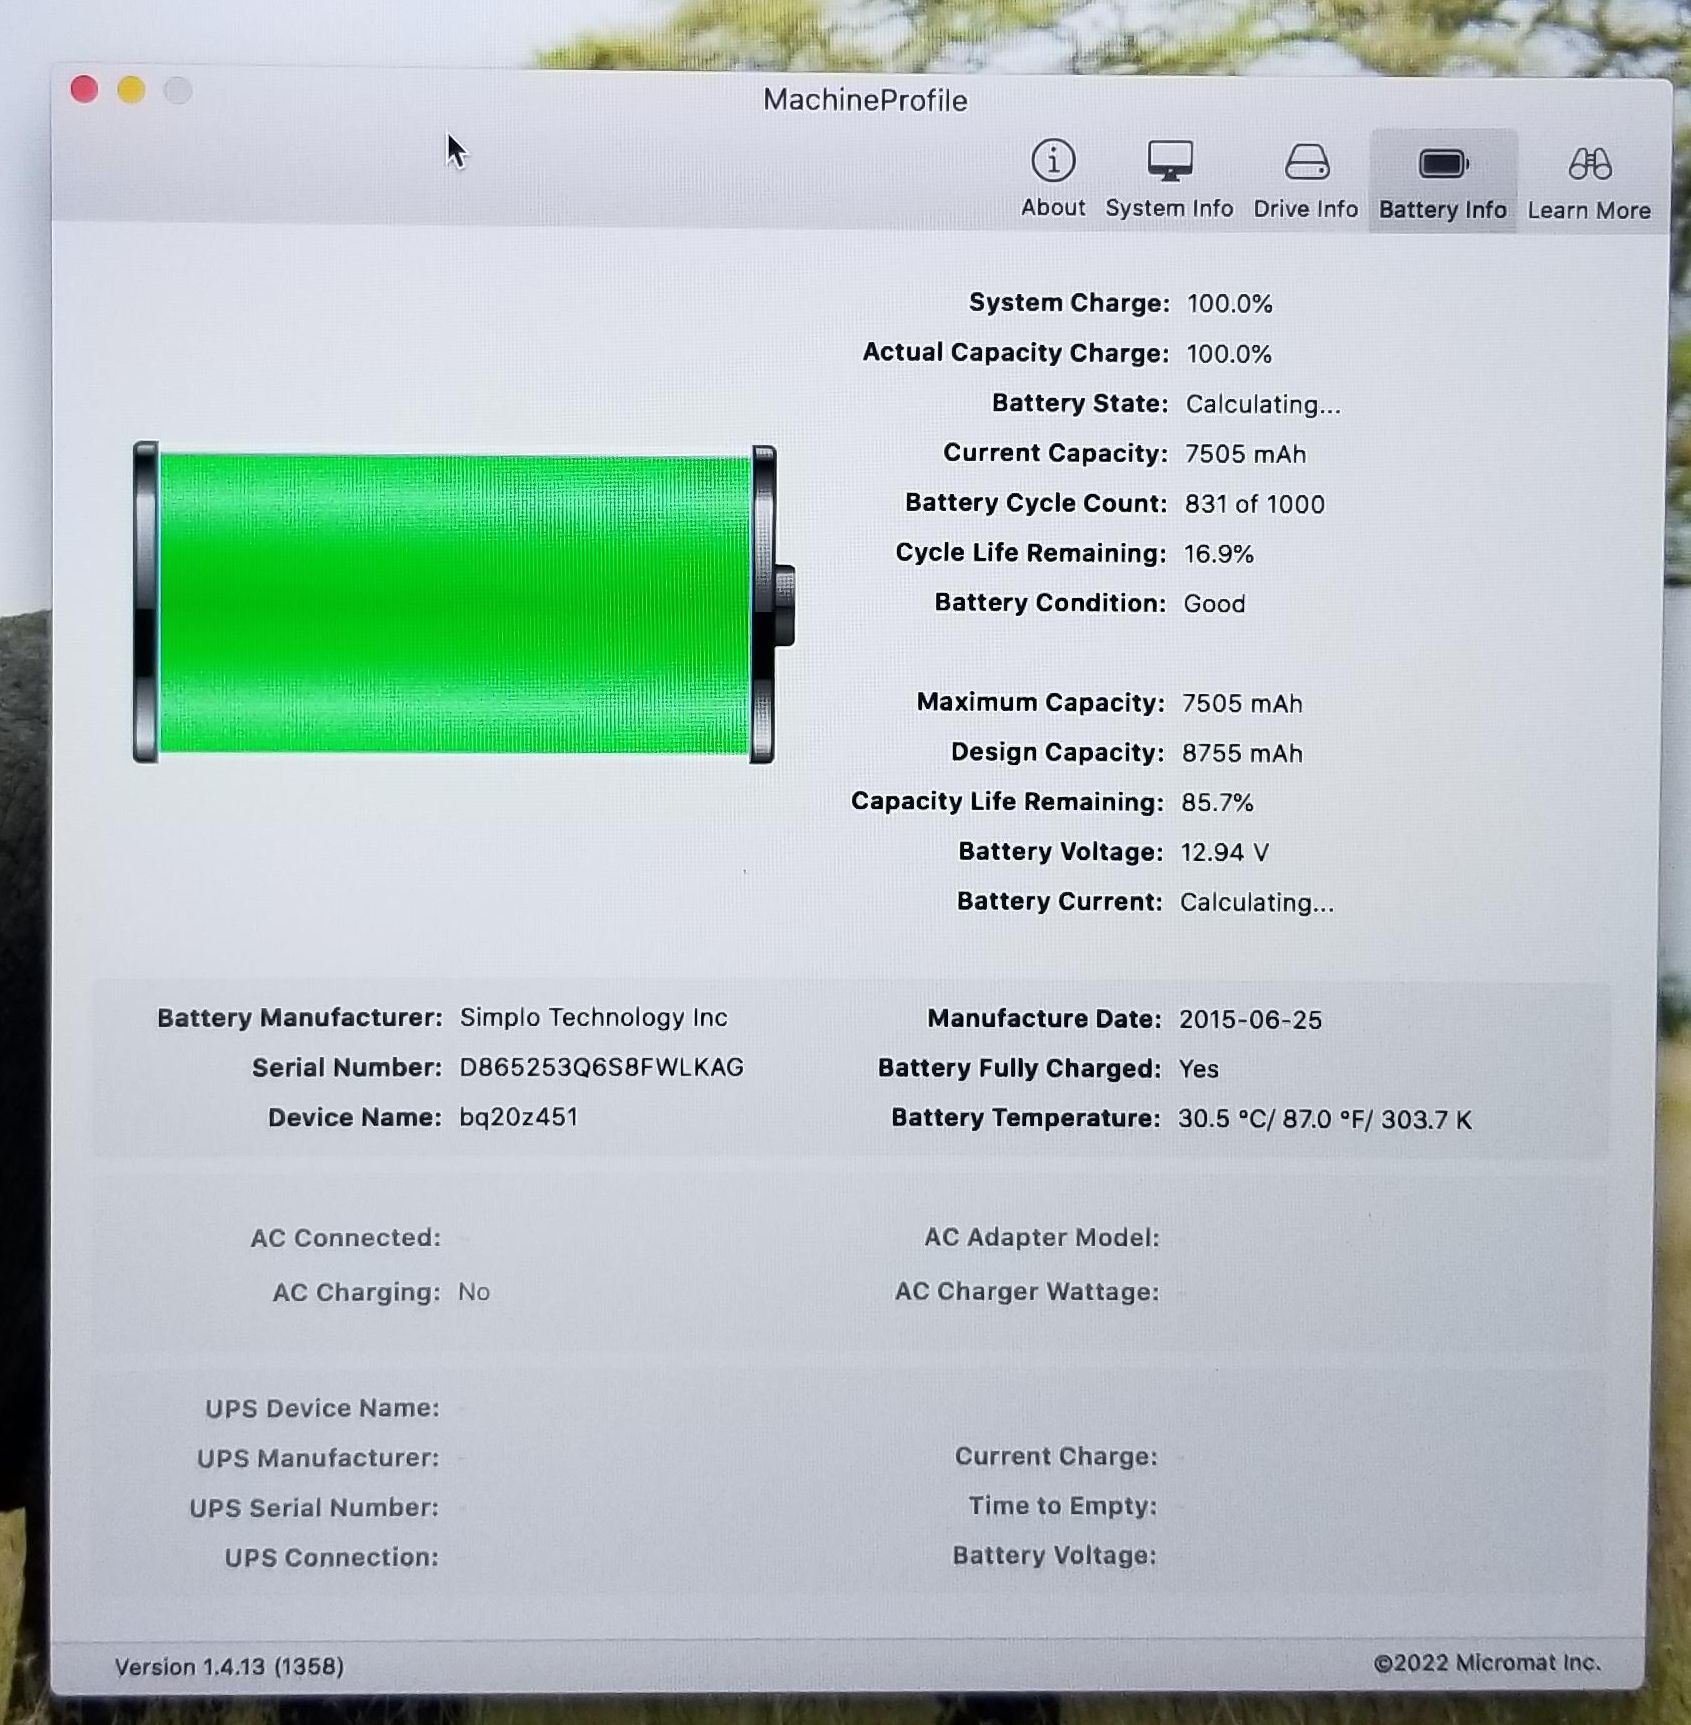Click the 8755 mAh design capacity value
The width and height of the screenshot is (1691, 1725).
coord(1242,753)
